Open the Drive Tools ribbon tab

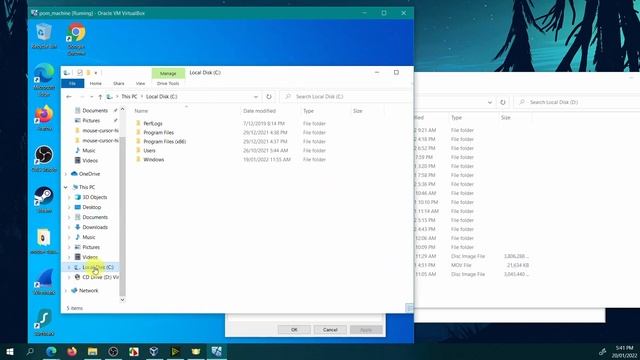[x=168, y=83]
